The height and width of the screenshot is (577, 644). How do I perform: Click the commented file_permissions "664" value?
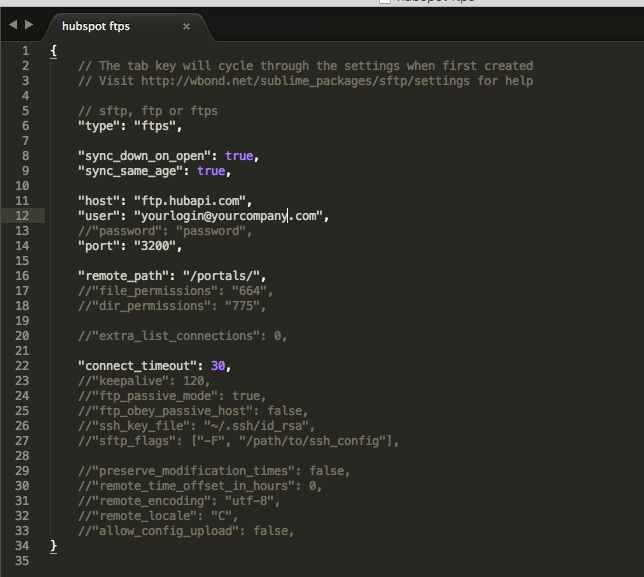[249, 291]
